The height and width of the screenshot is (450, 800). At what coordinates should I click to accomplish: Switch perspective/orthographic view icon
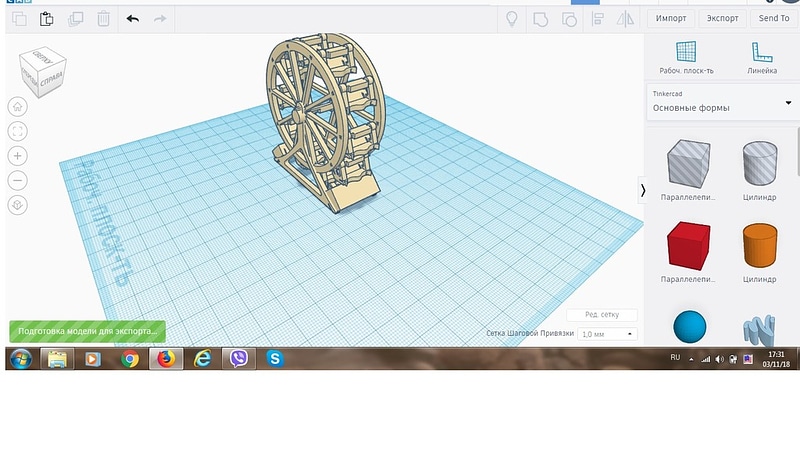tap(17, 205)
